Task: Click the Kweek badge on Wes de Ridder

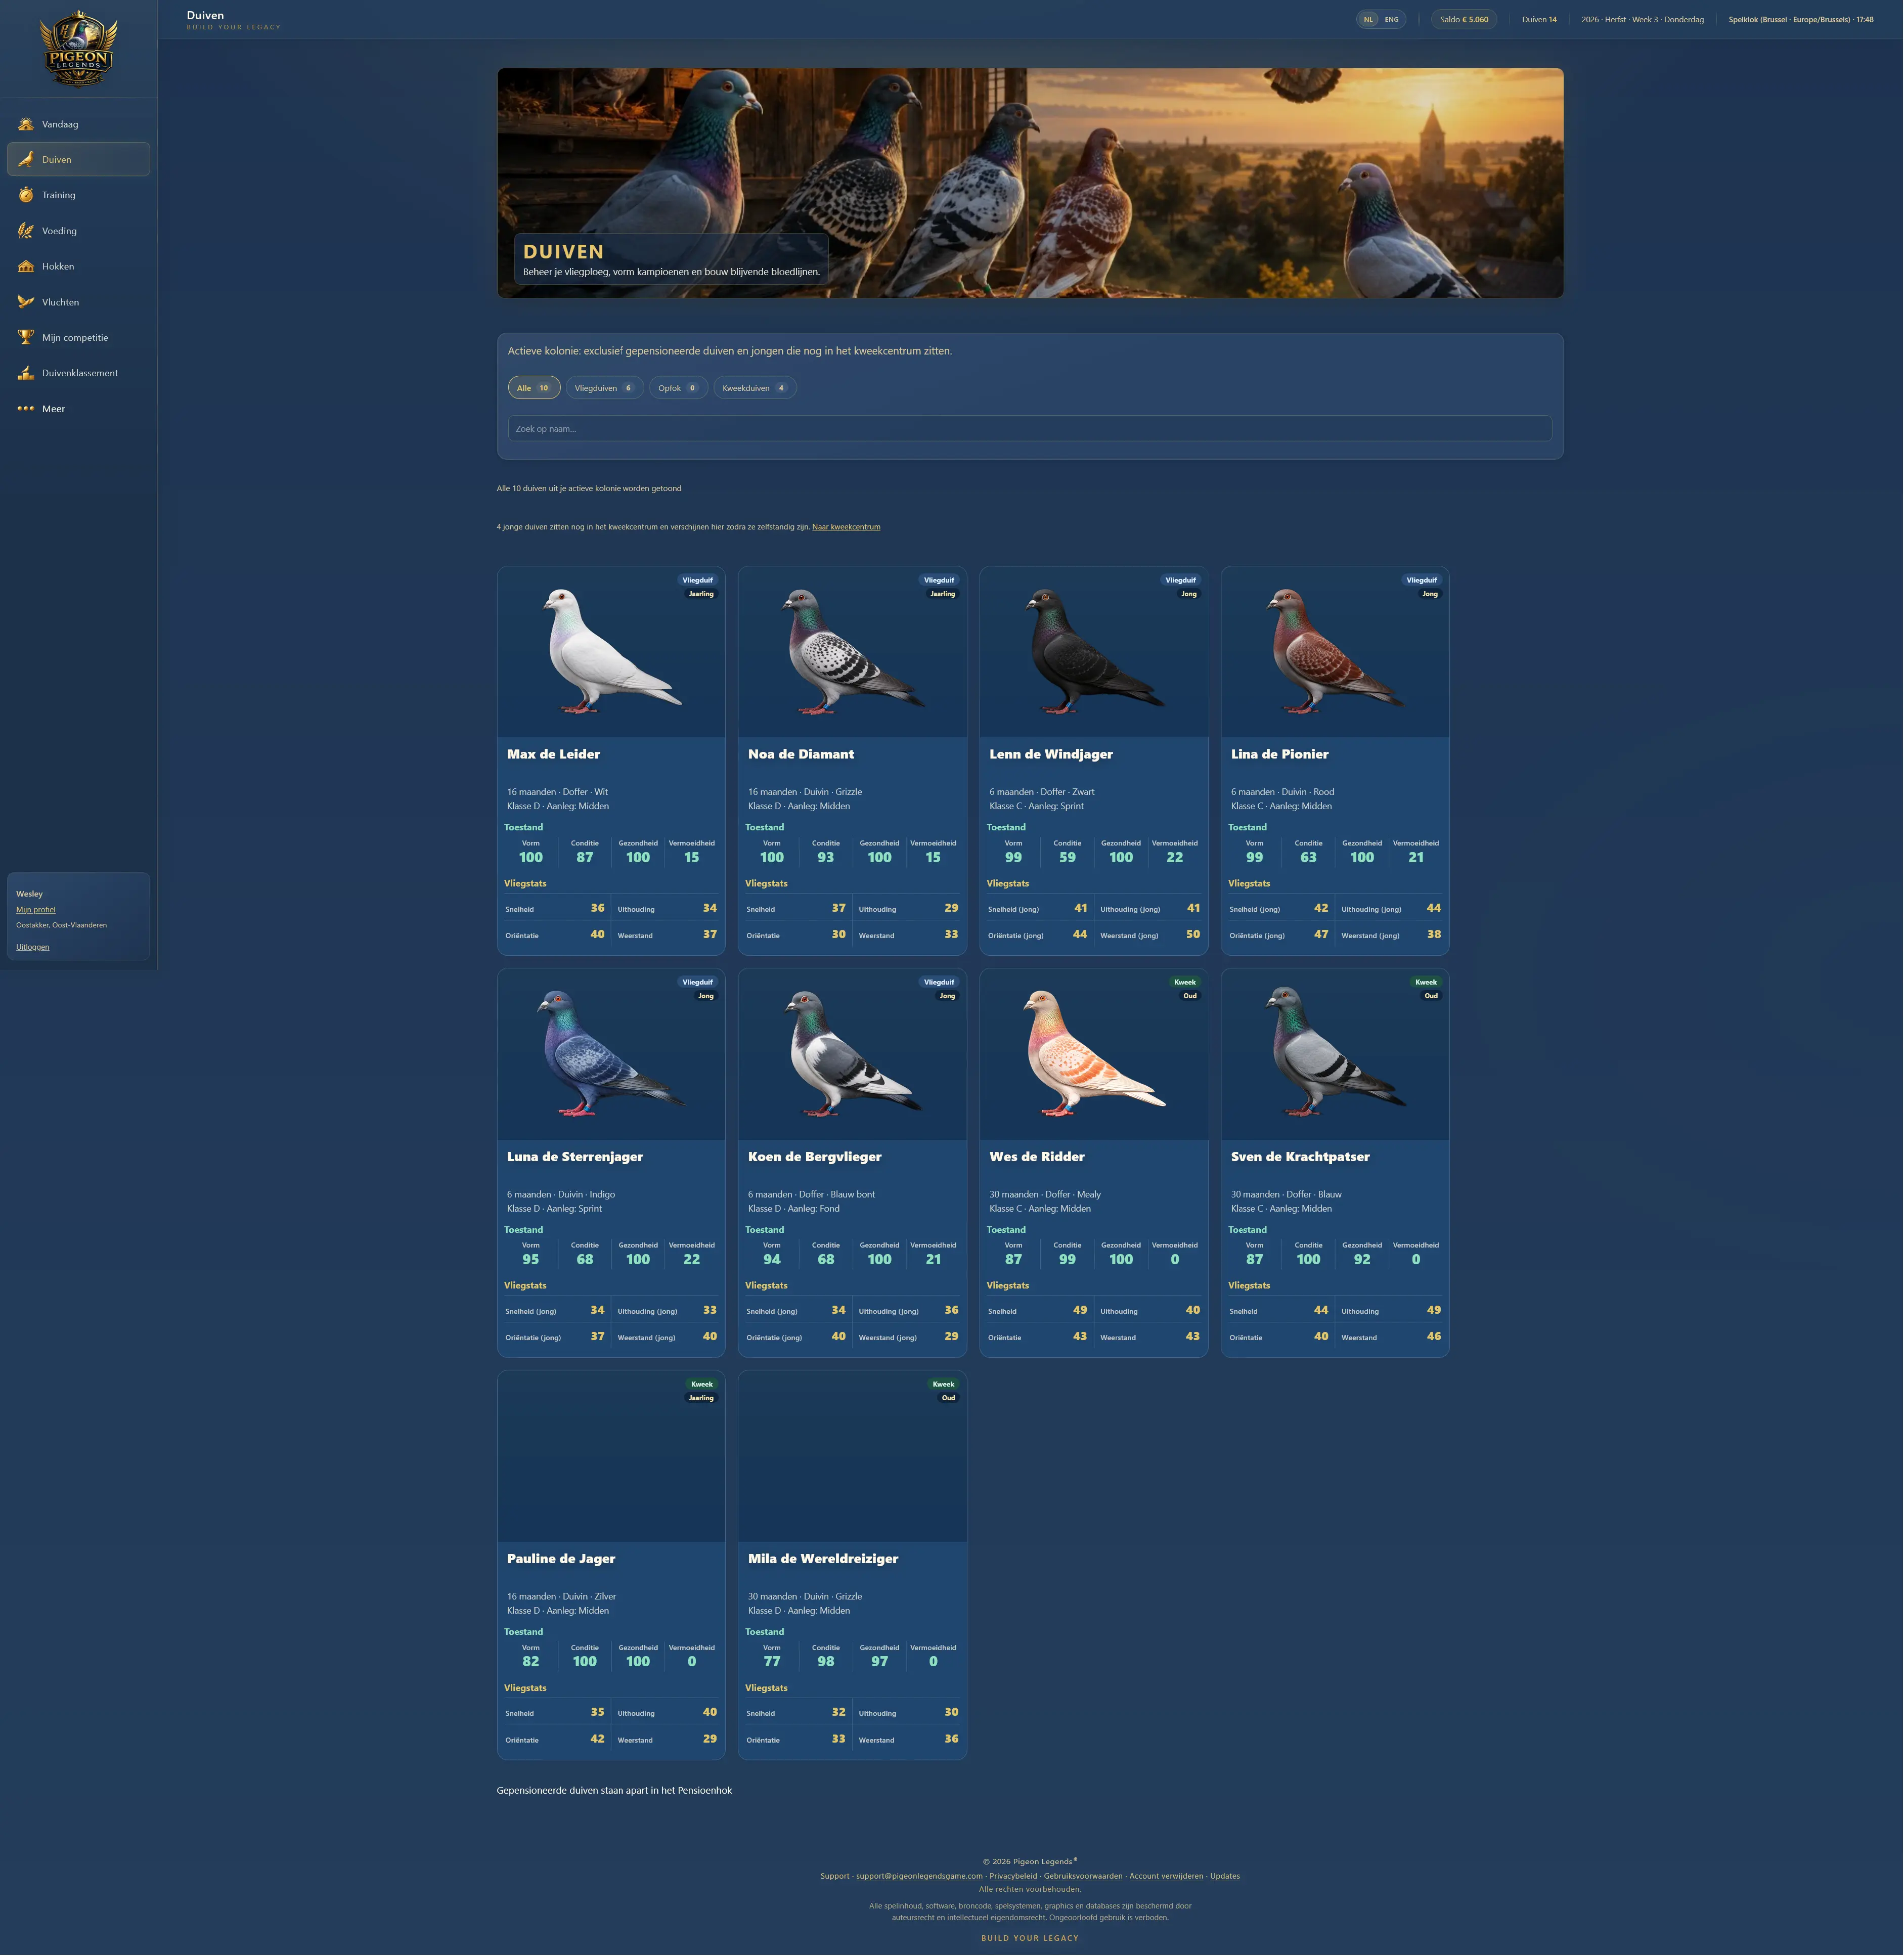Action: click(x=1185, y=982)
